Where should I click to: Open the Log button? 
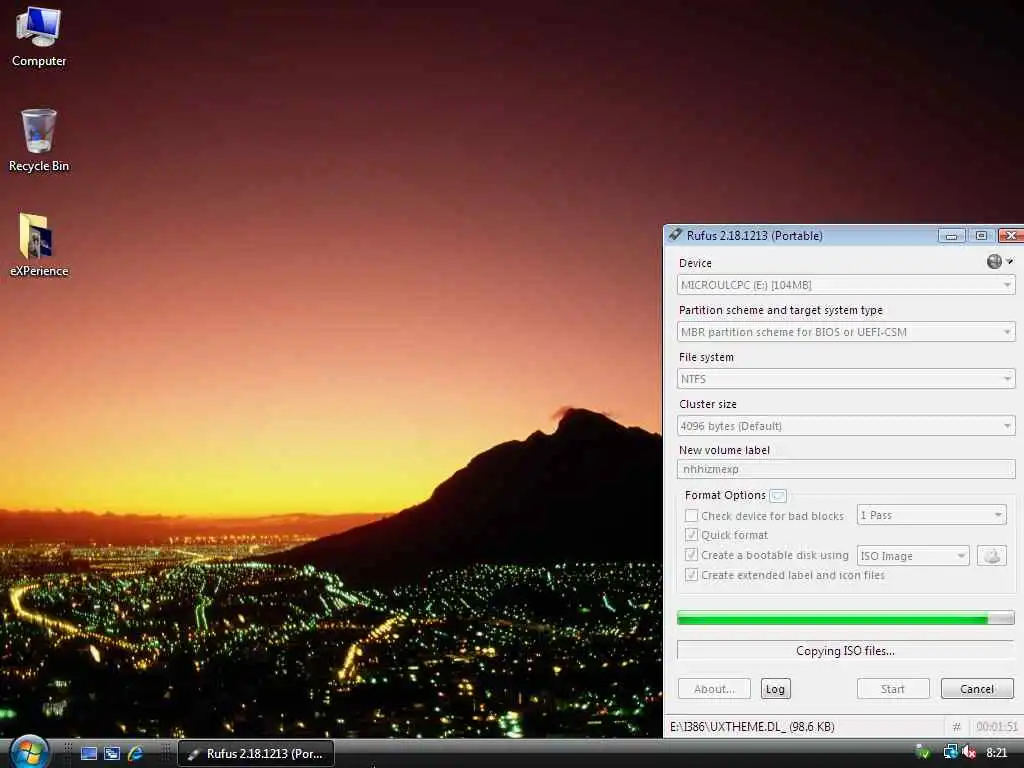point(775,689)
